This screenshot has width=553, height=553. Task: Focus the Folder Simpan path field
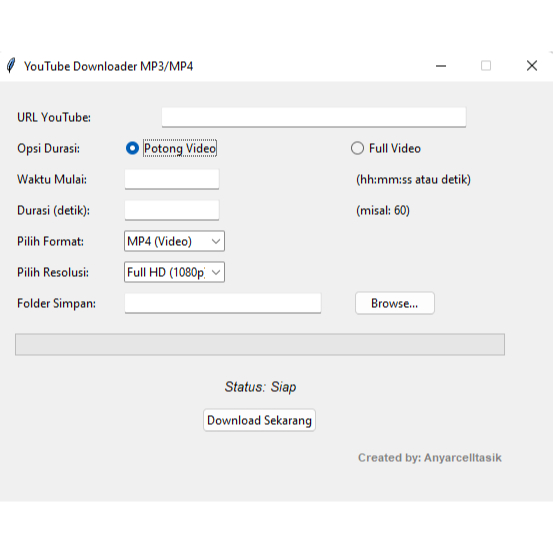223,303
